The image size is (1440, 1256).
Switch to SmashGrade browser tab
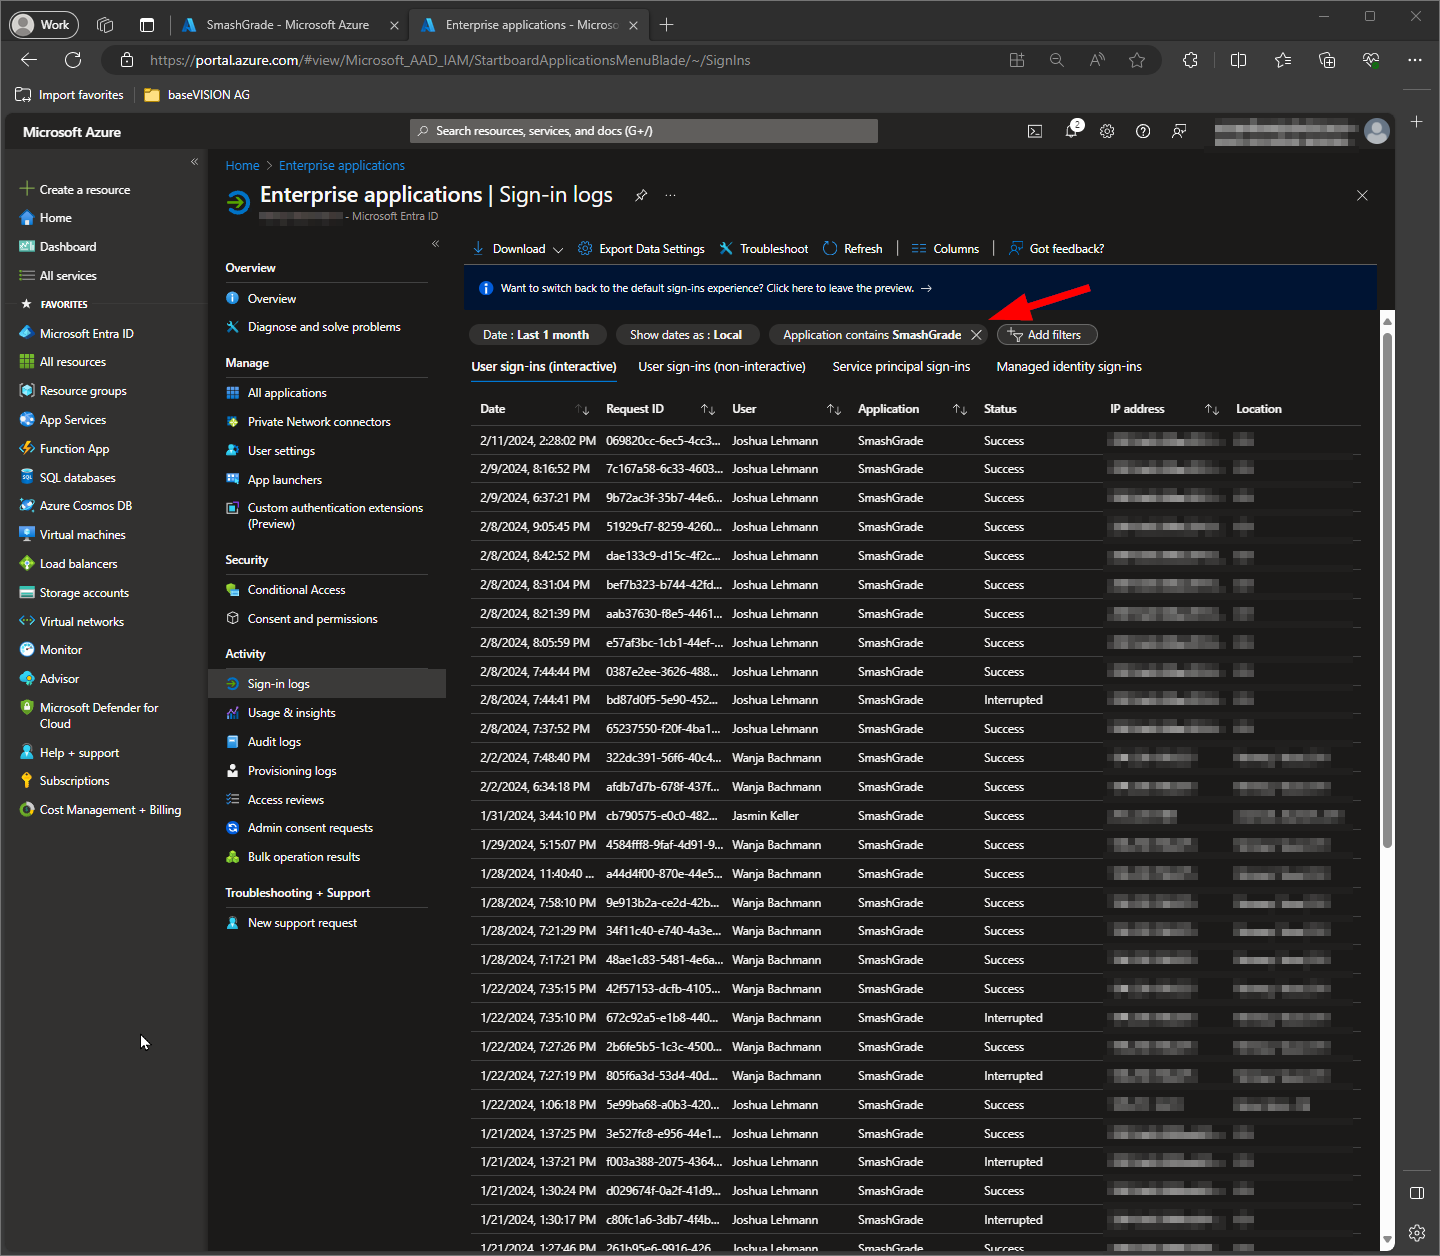(x=288, y=25)
